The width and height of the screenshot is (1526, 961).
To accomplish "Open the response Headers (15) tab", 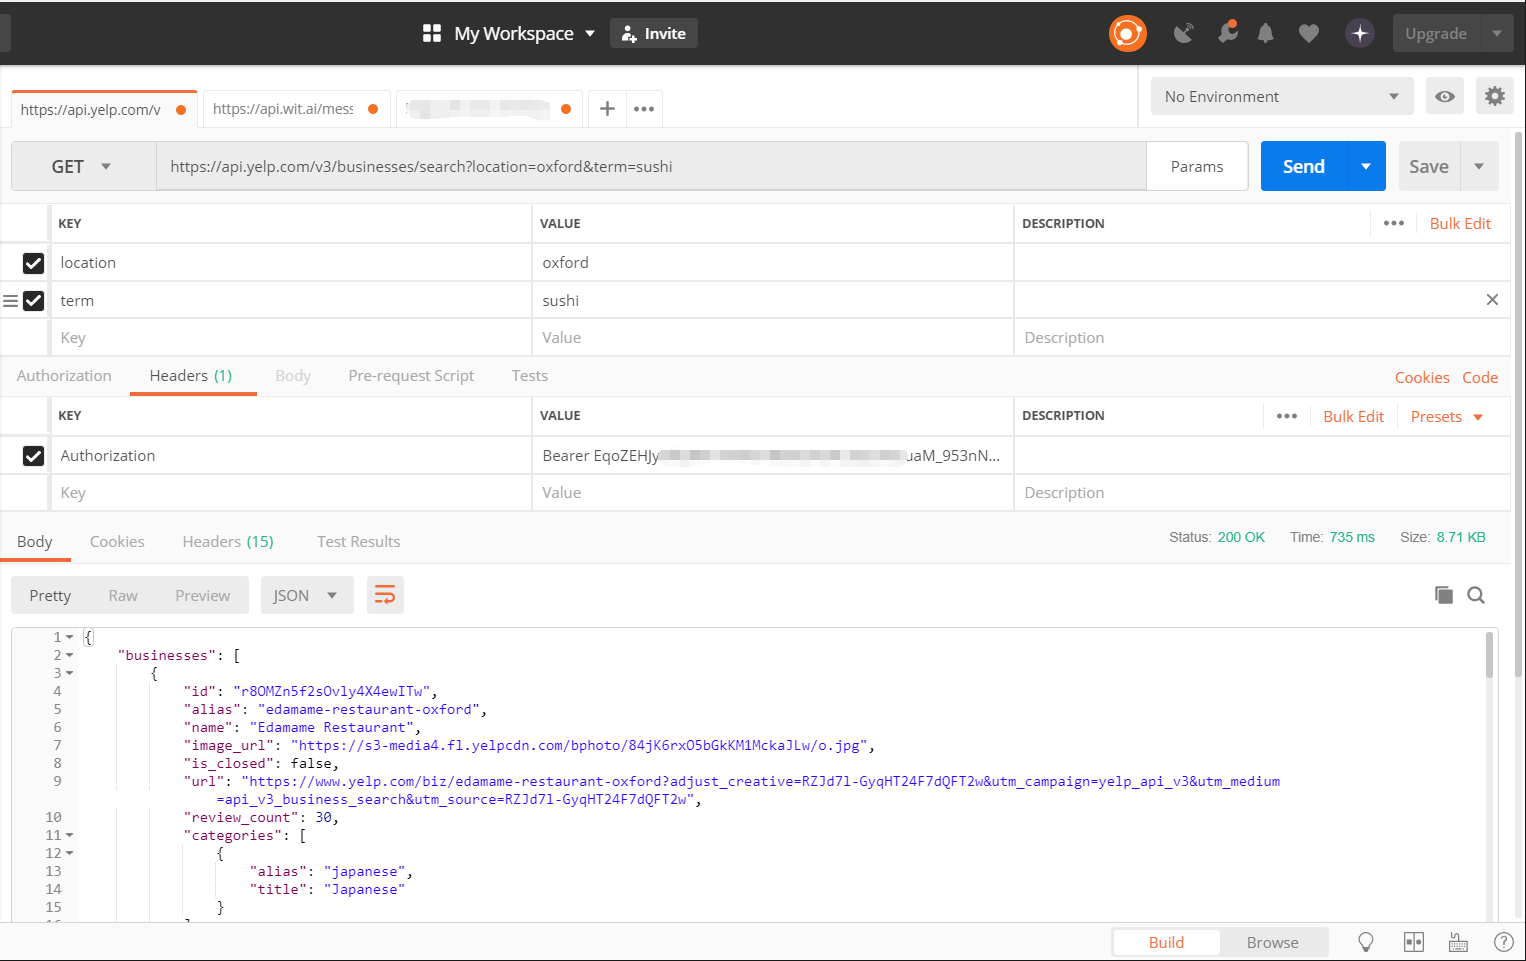I will coord(228,541).
